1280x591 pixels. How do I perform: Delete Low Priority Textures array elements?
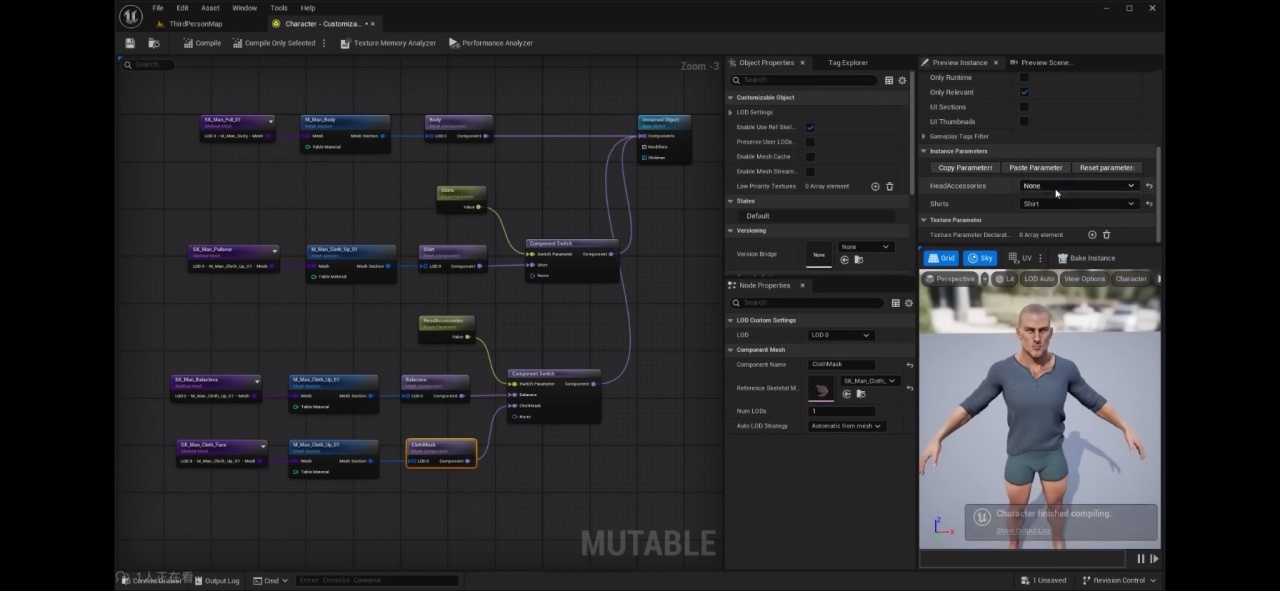[890, 186]
